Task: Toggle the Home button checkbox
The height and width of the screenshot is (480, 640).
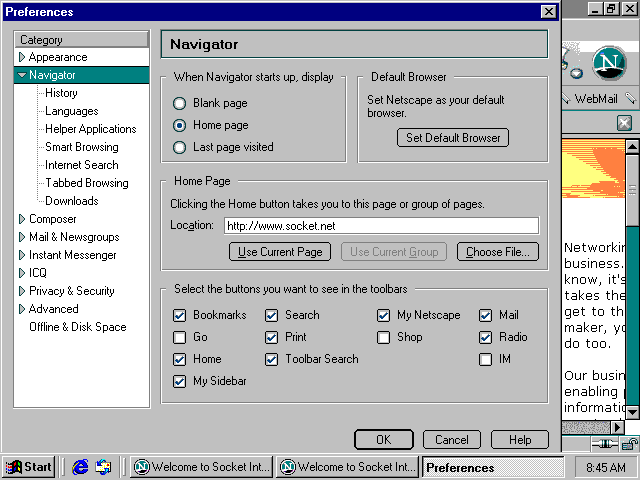Action: [180, 359]
